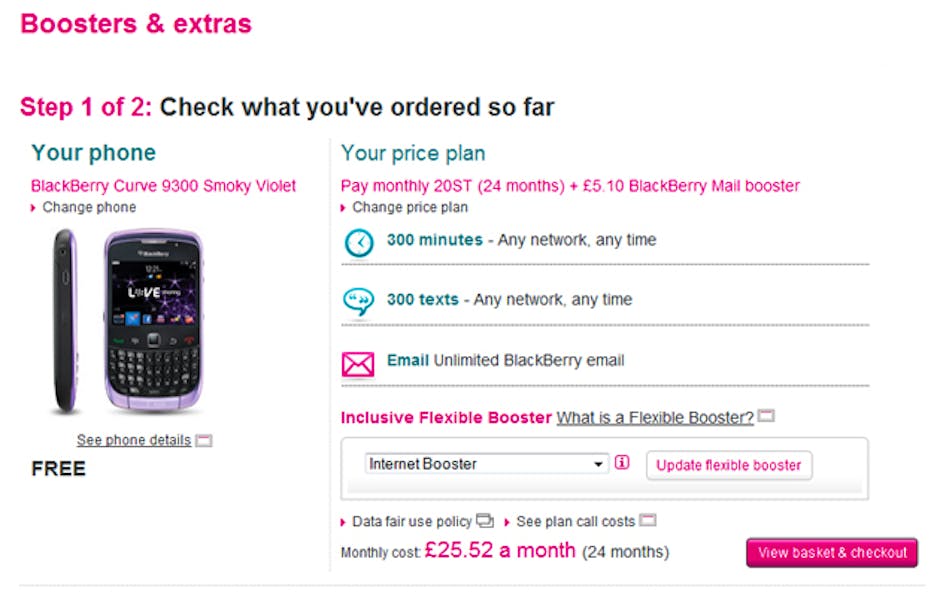Click the BlackBerry side profile image
940x601 pixels.
coord(65,320)
